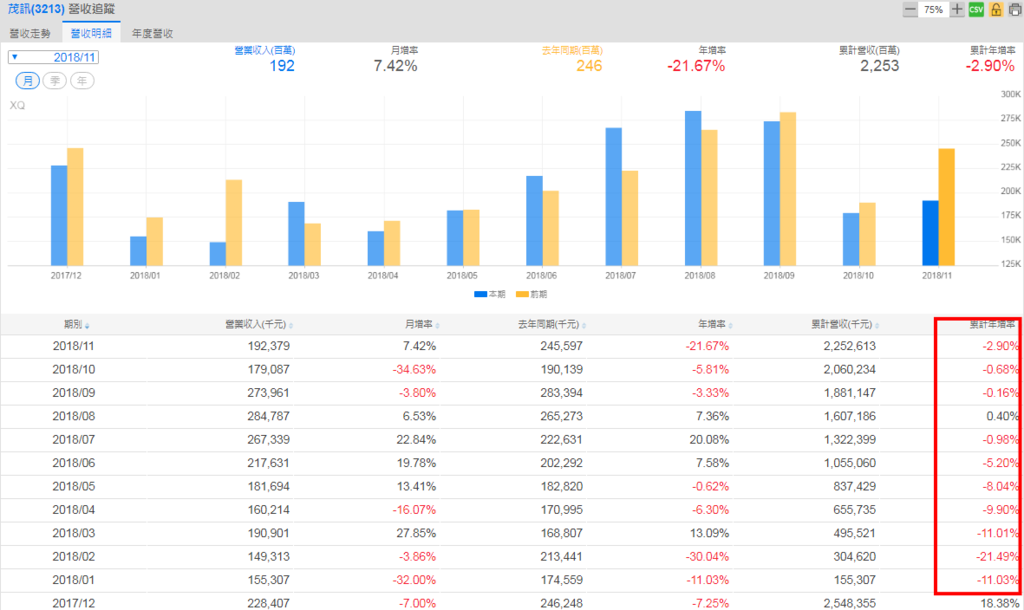
Task: Select the 季 quarterly period toggle
Action: tap(55, 81)
